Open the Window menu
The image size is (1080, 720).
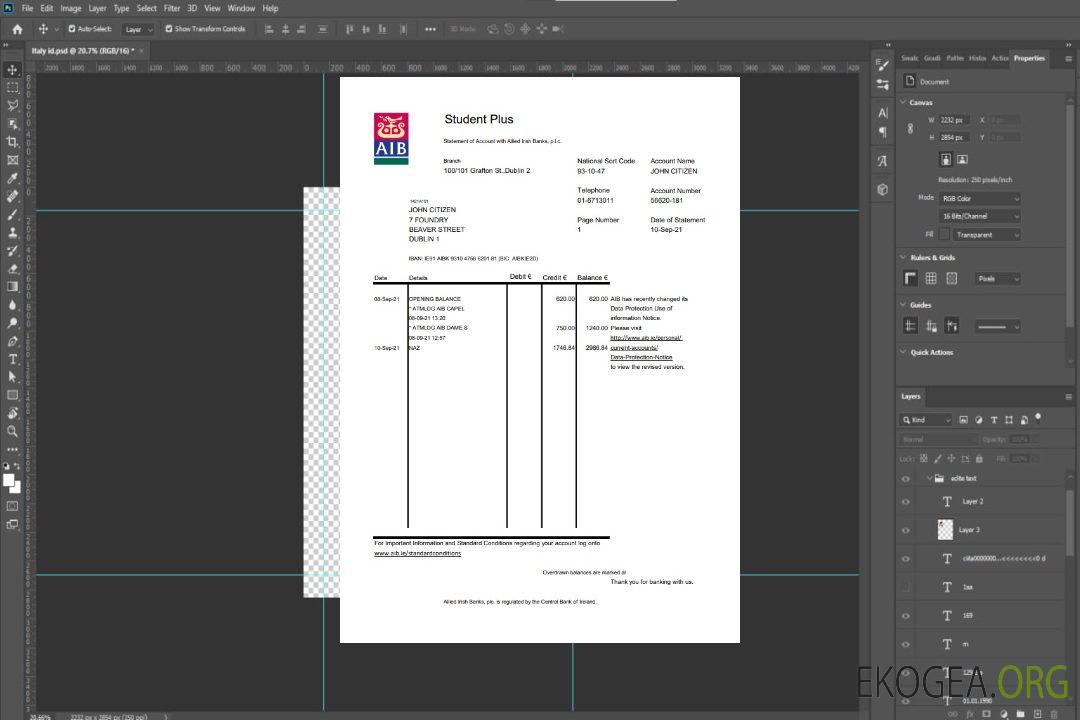tap(241, 8)
